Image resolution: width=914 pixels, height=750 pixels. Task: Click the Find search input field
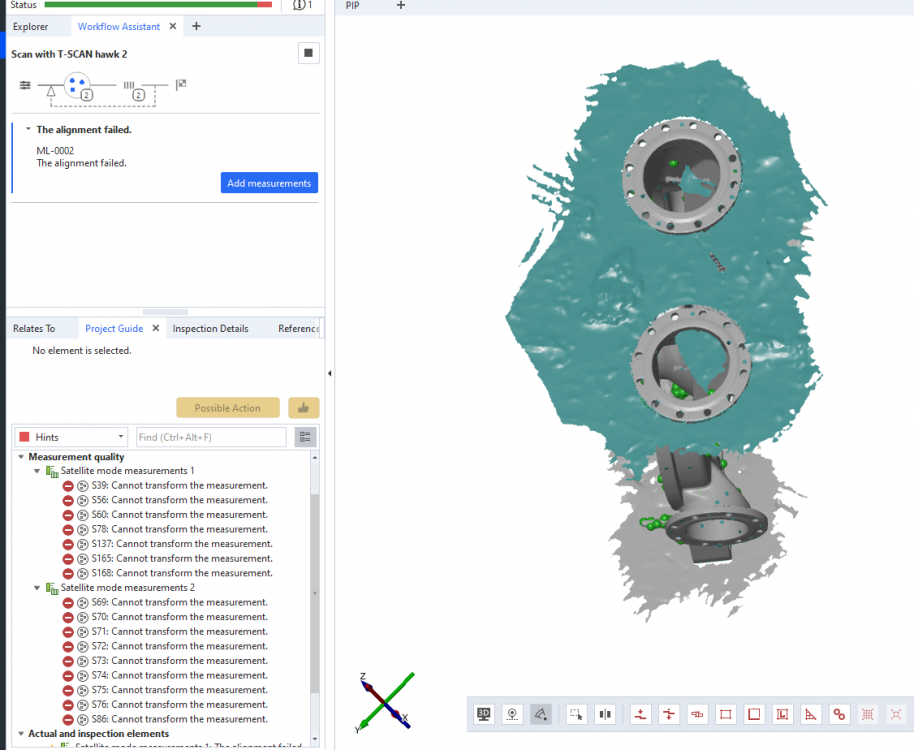(x=211, y=437)
